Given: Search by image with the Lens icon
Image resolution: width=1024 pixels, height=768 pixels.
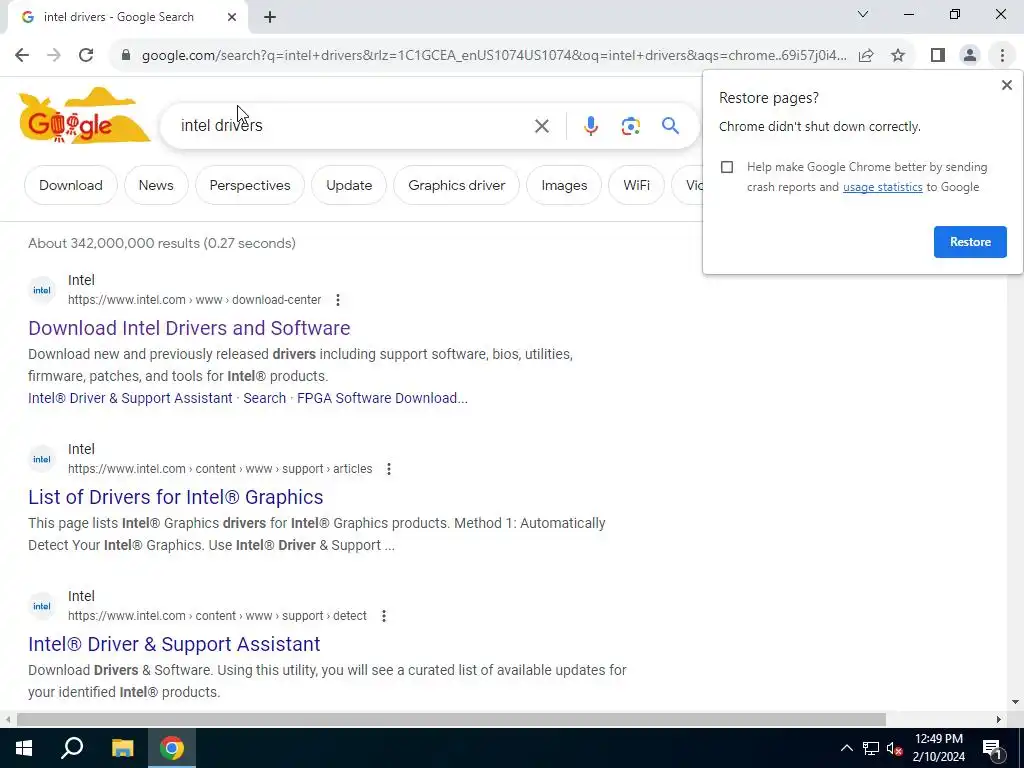Looking at the screenshot, I should 630,126.
